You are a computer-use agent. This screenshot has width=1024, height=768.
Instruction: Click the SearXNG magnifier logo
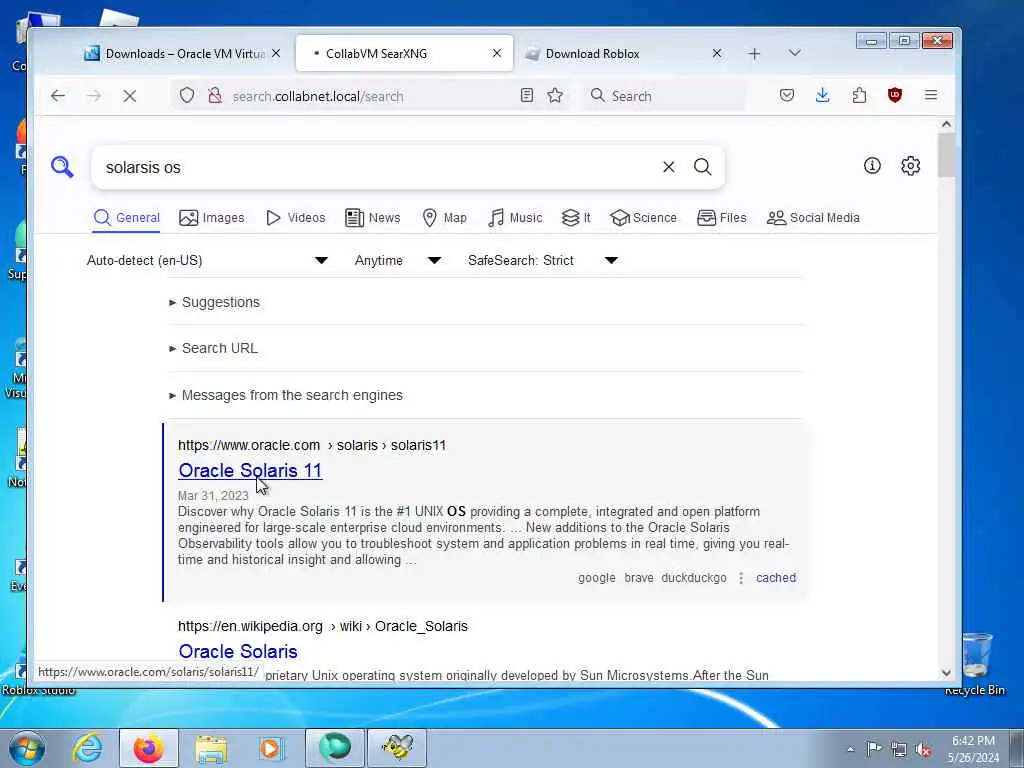click(x=62, y=167)
